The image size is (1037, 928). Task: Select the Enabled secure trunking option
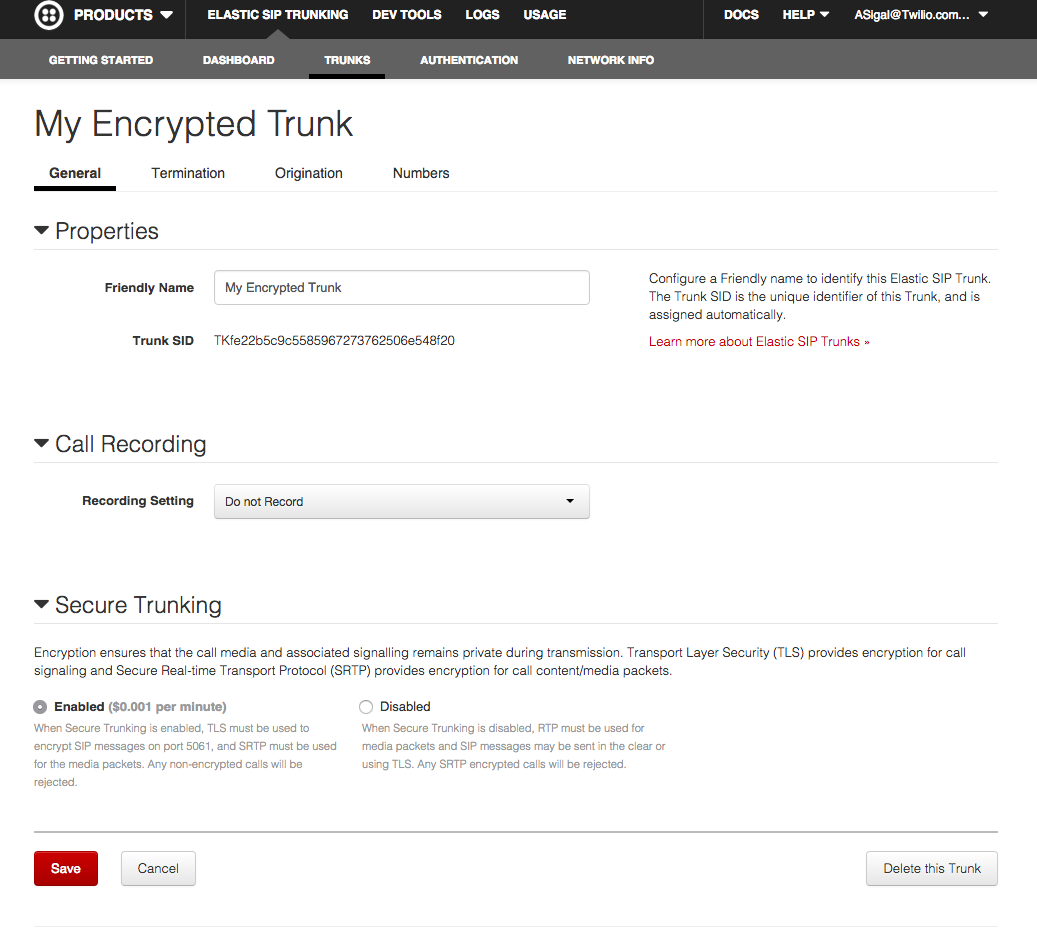pos(40,707)
